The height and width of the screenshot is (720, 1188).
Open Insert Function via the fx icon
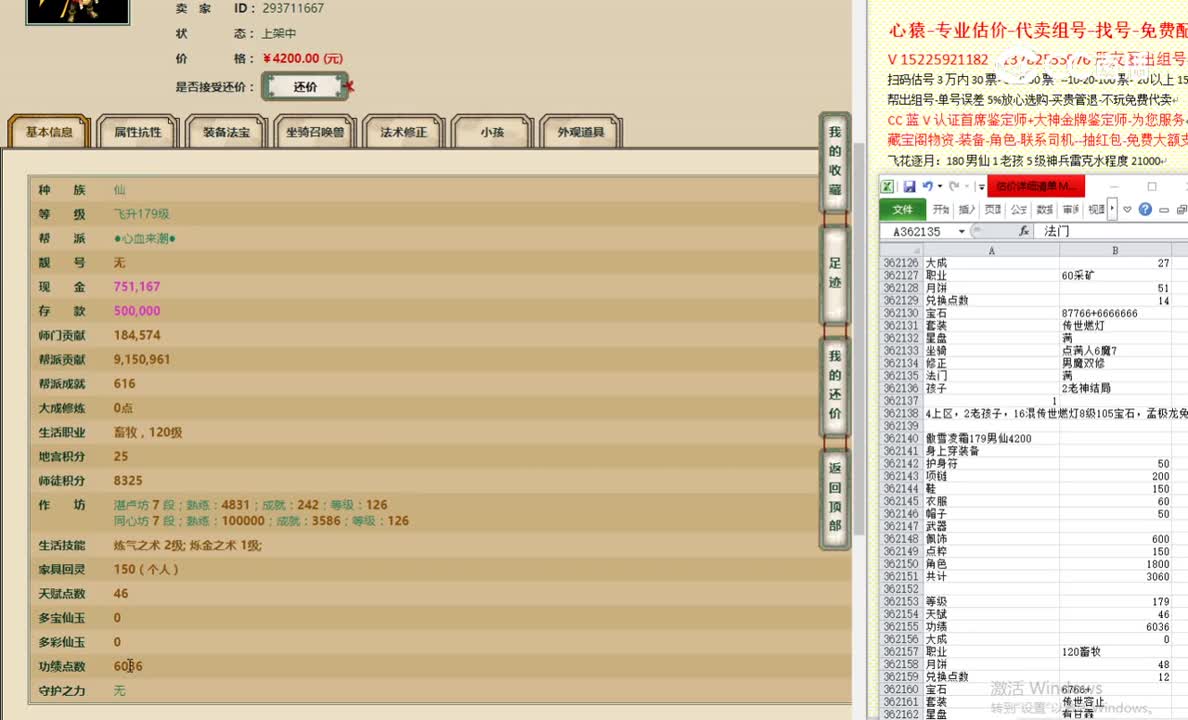click(1025, 230)
